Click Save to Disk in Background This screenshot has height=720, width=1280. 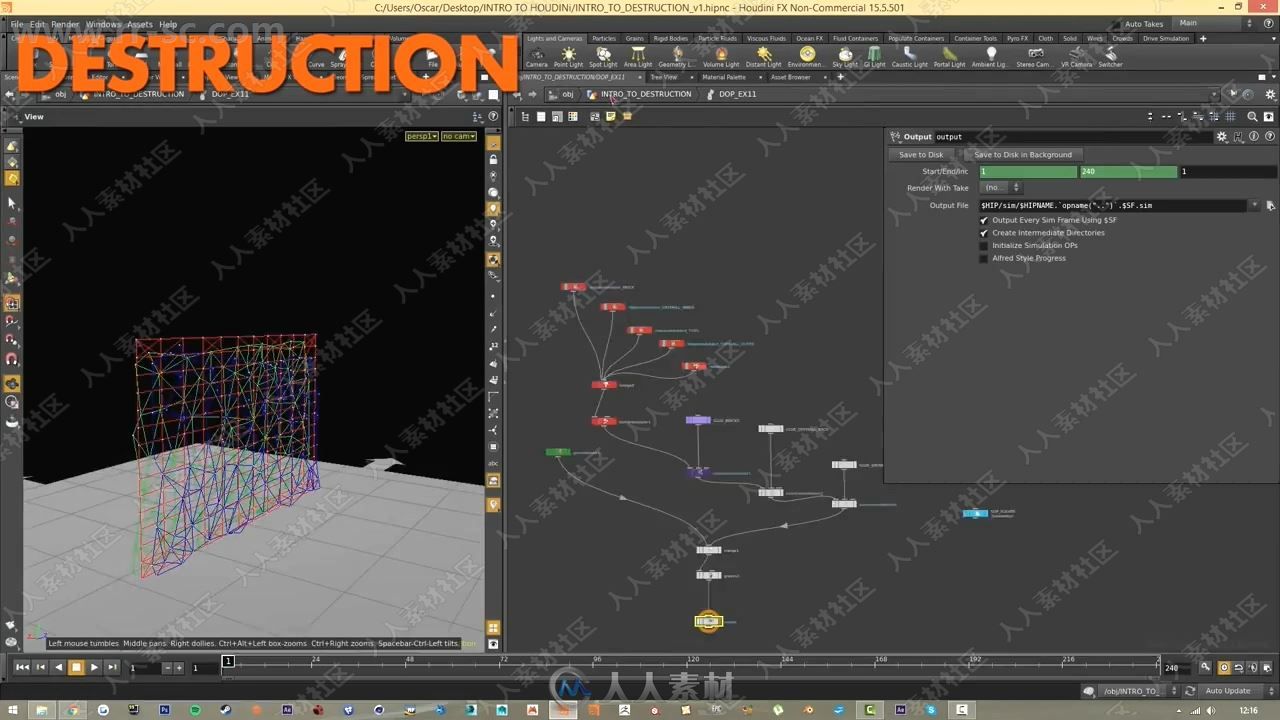point(1022,155)
